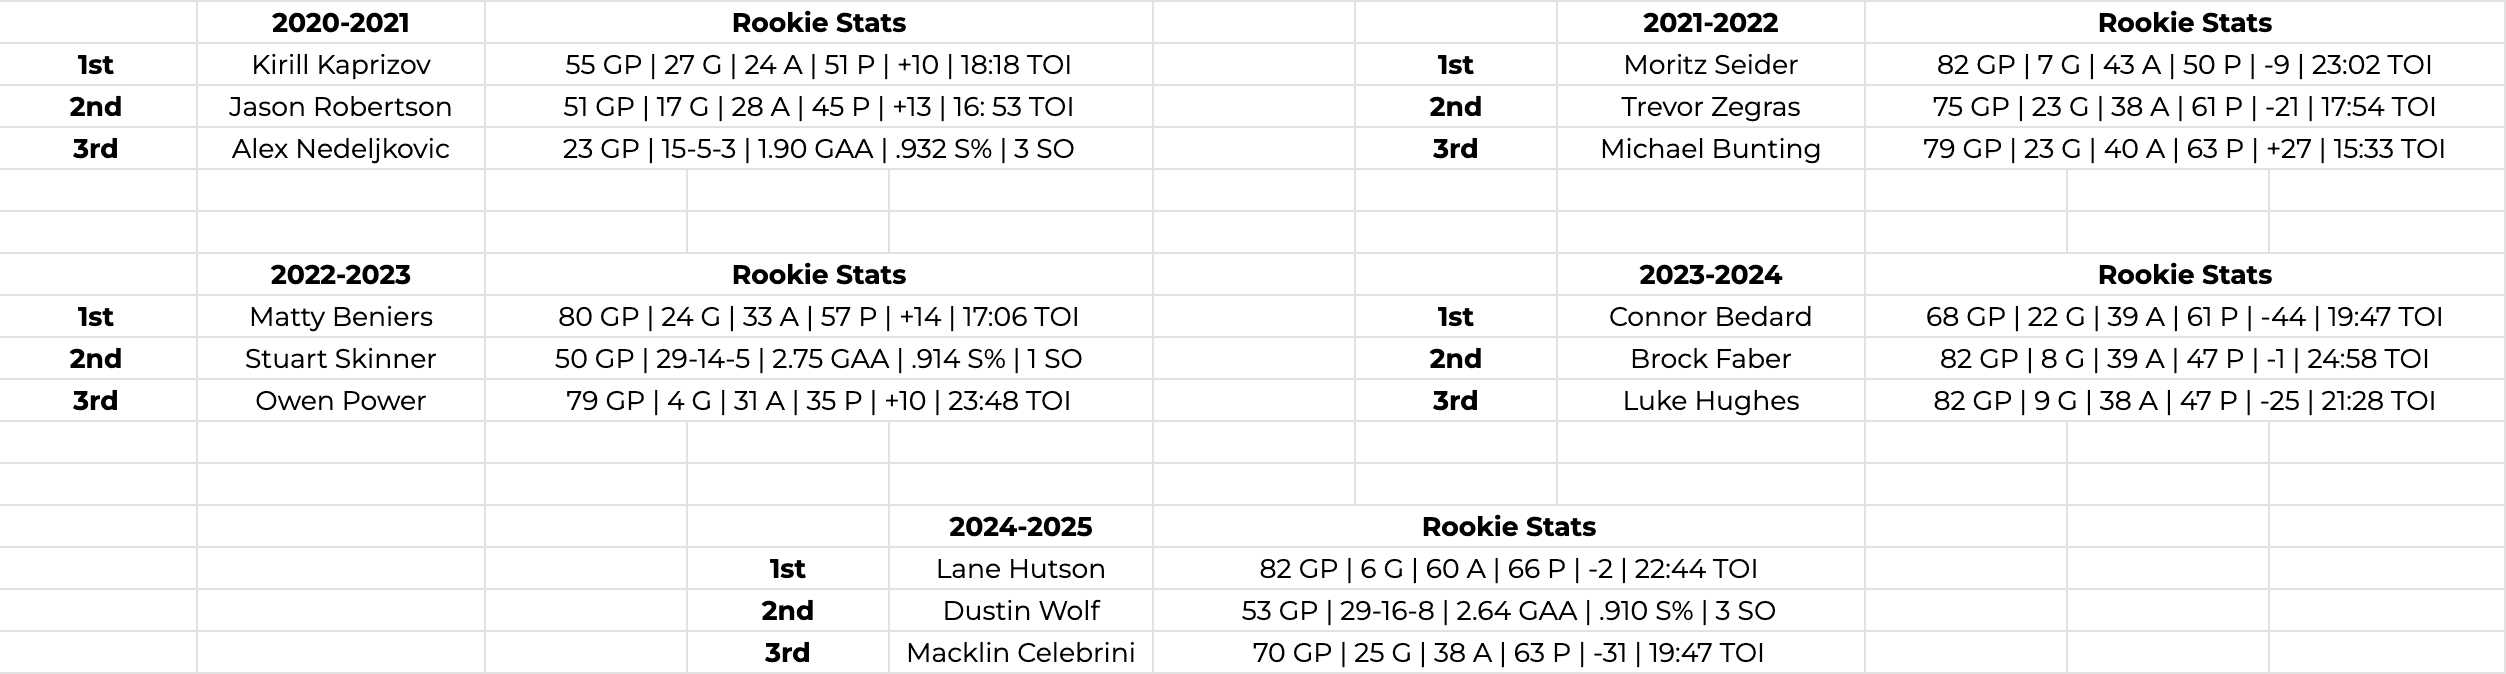Select the Kirill Kaprizov cell
Viewport: 2506px width, 674px height.
point(341,65)
